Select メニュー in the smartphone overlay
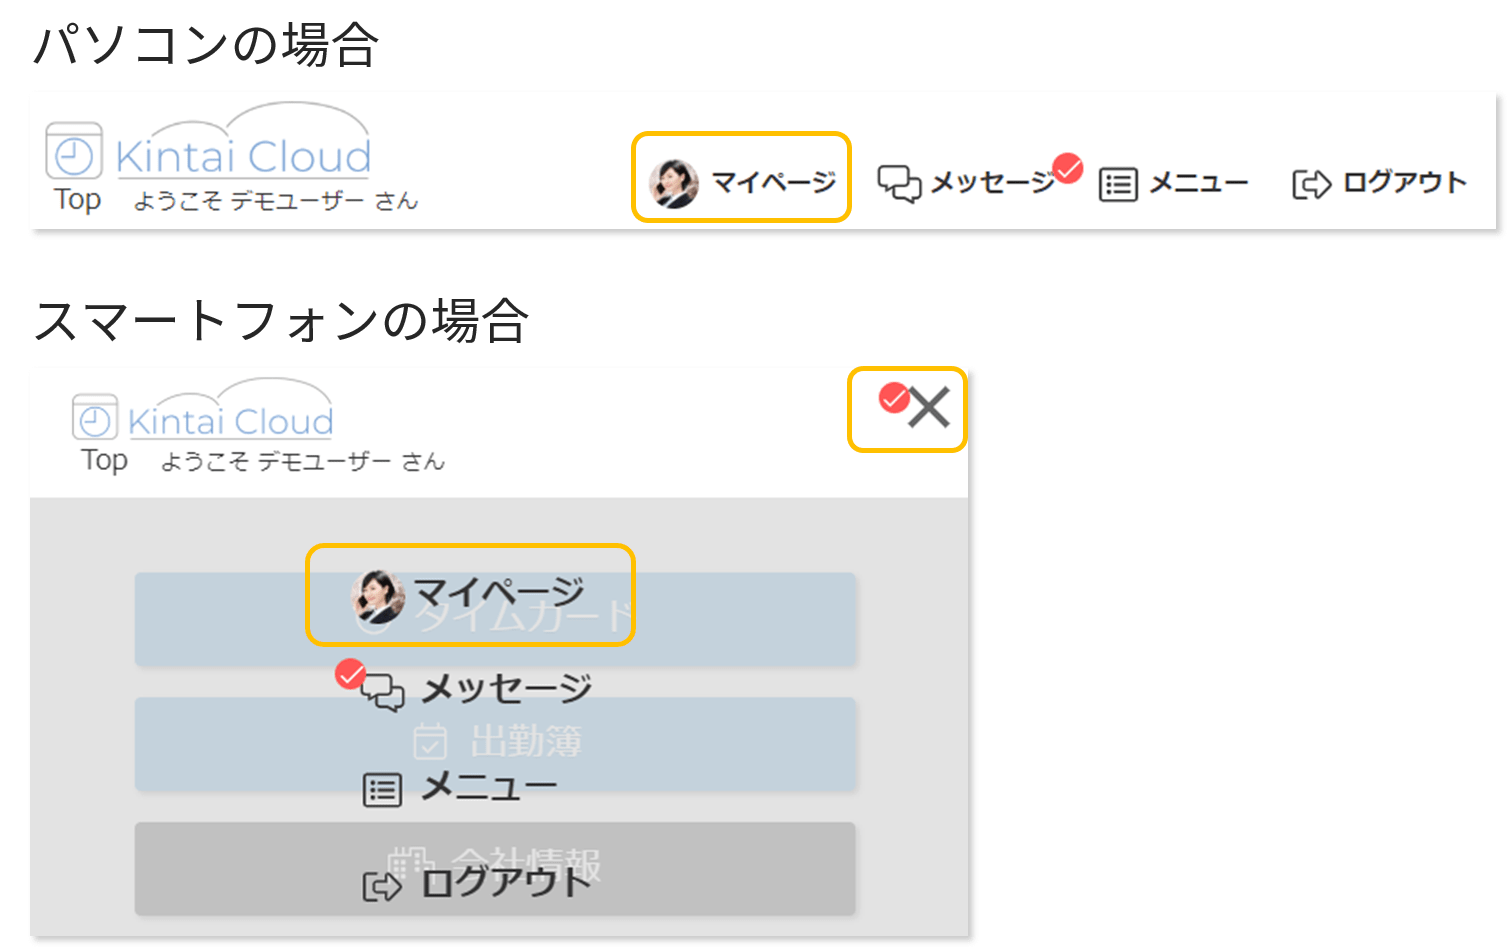 point(488,787)
